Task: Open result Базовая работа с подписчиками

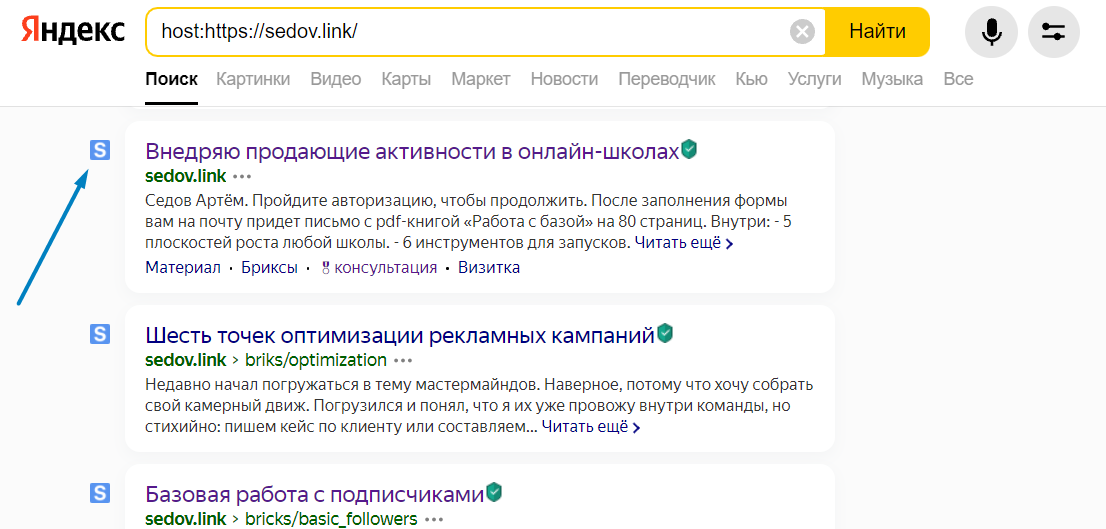Action: (x=315, y=494)
